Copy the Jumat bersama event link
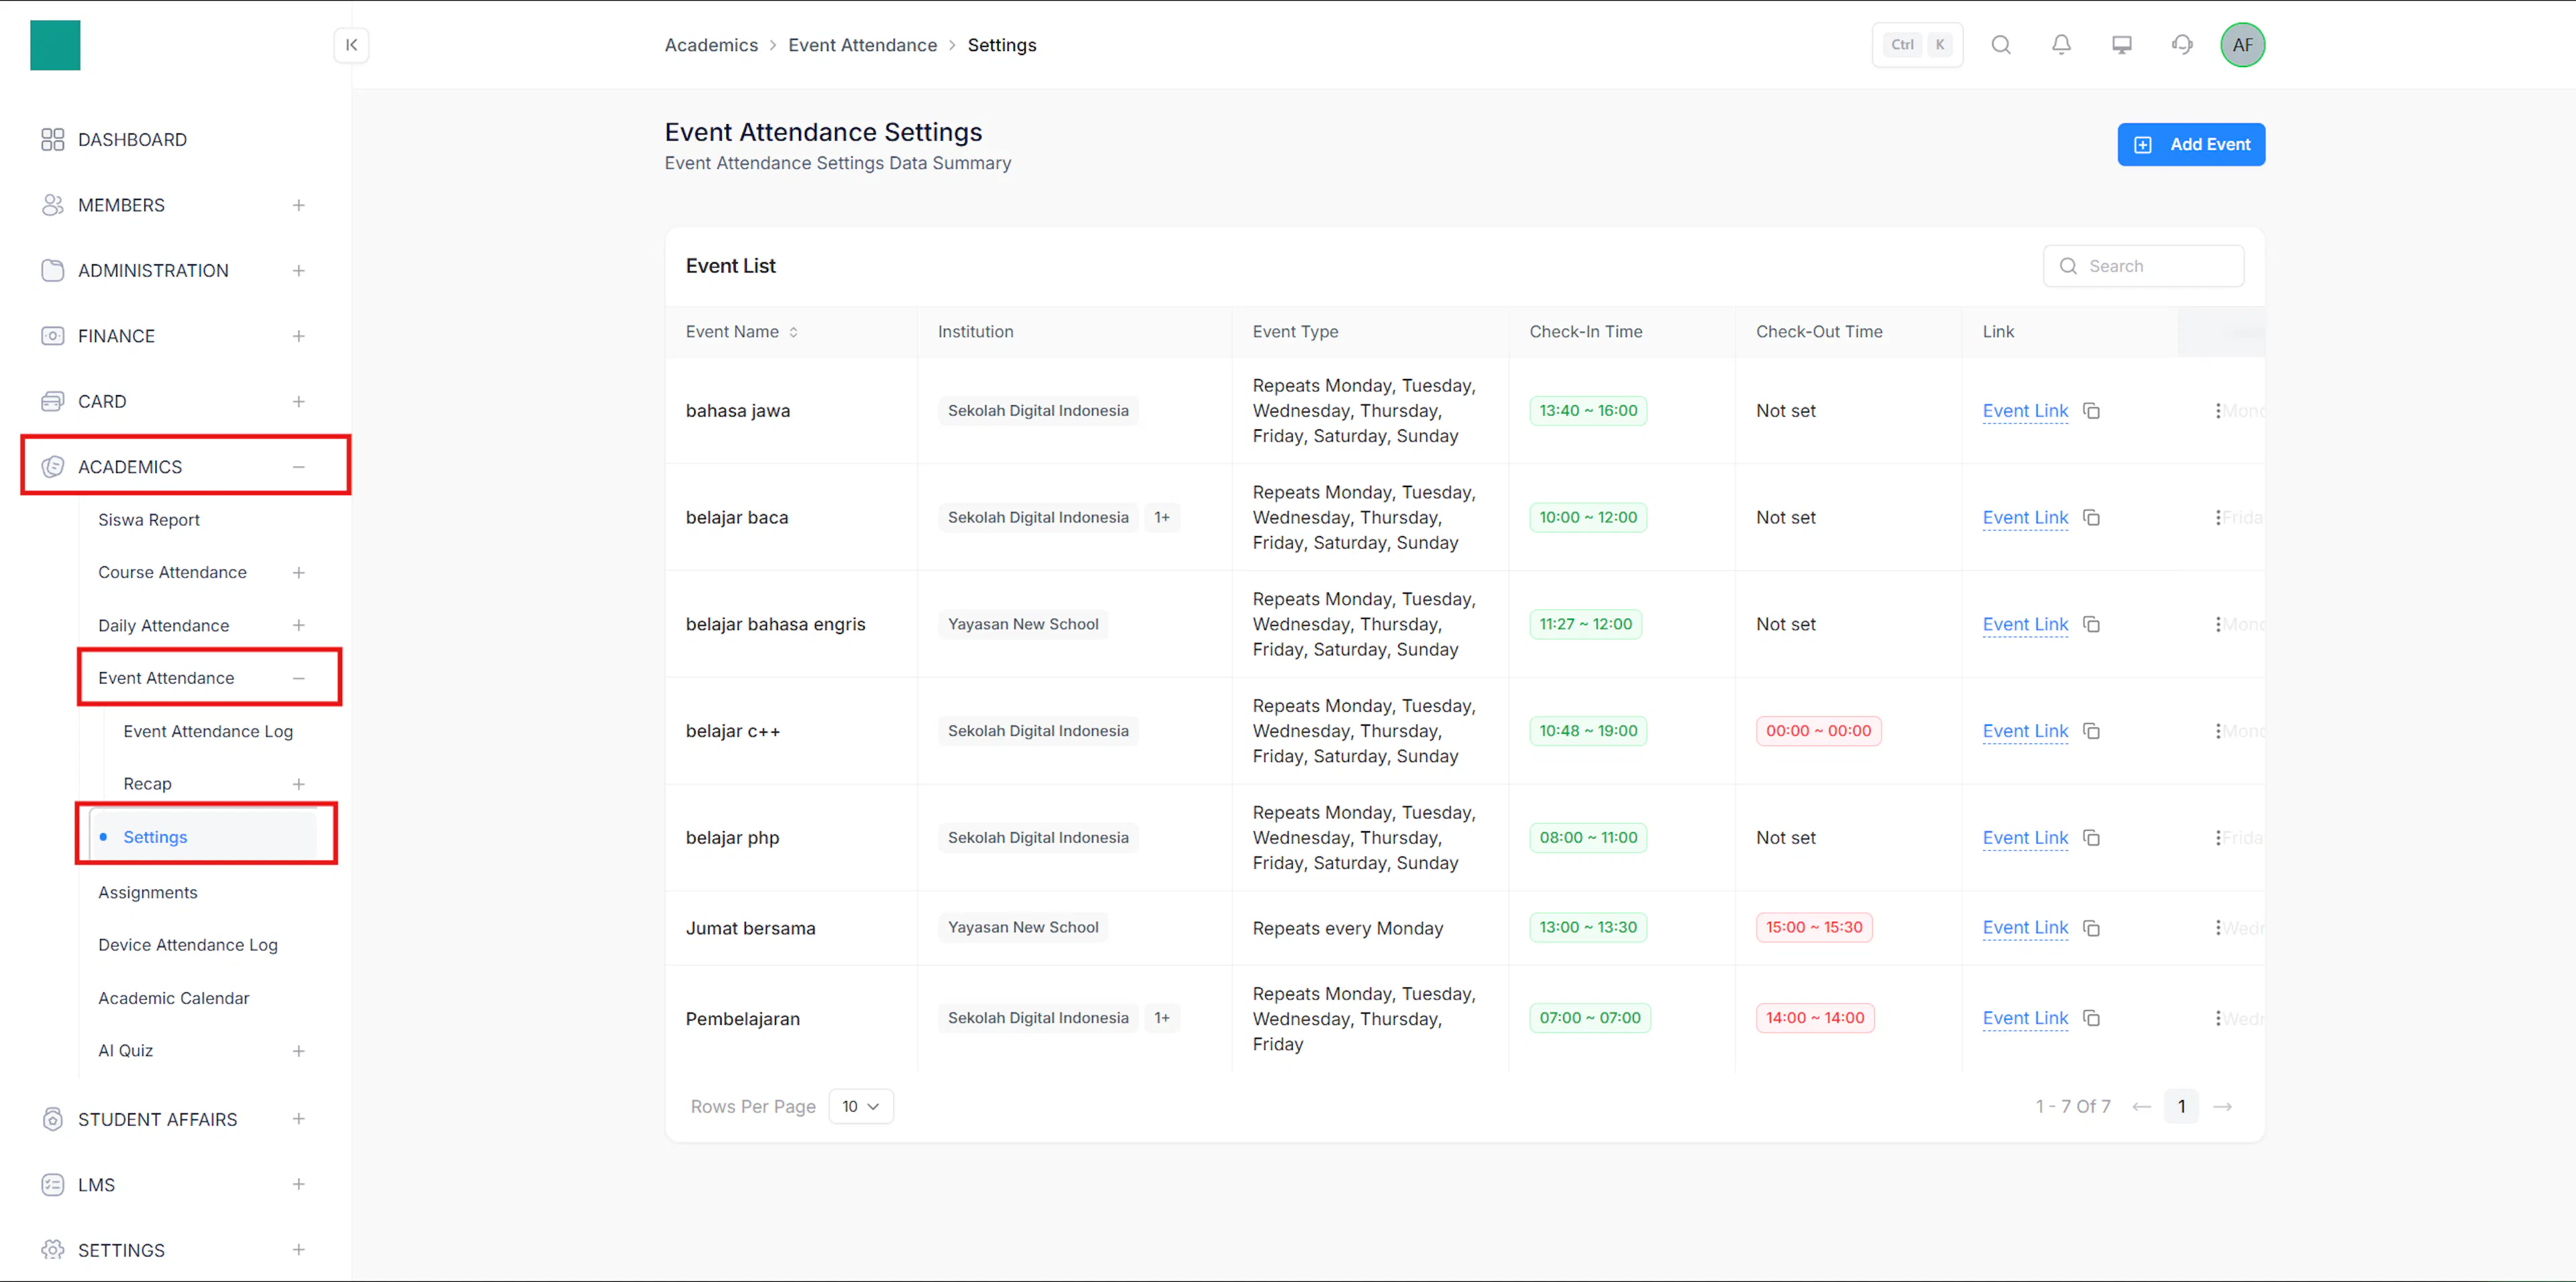2576x1282 pixels. (2091, 928)
